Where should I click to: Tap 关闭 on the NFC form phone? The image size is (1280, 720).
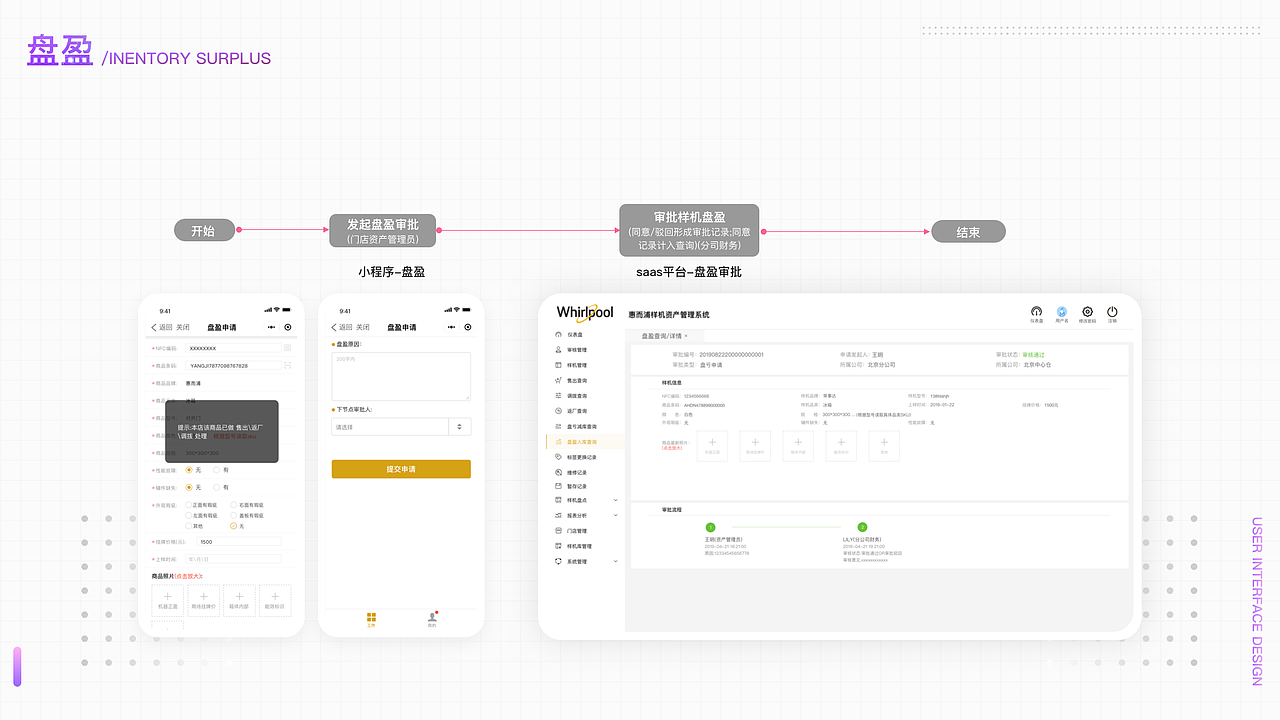point(182,327)
